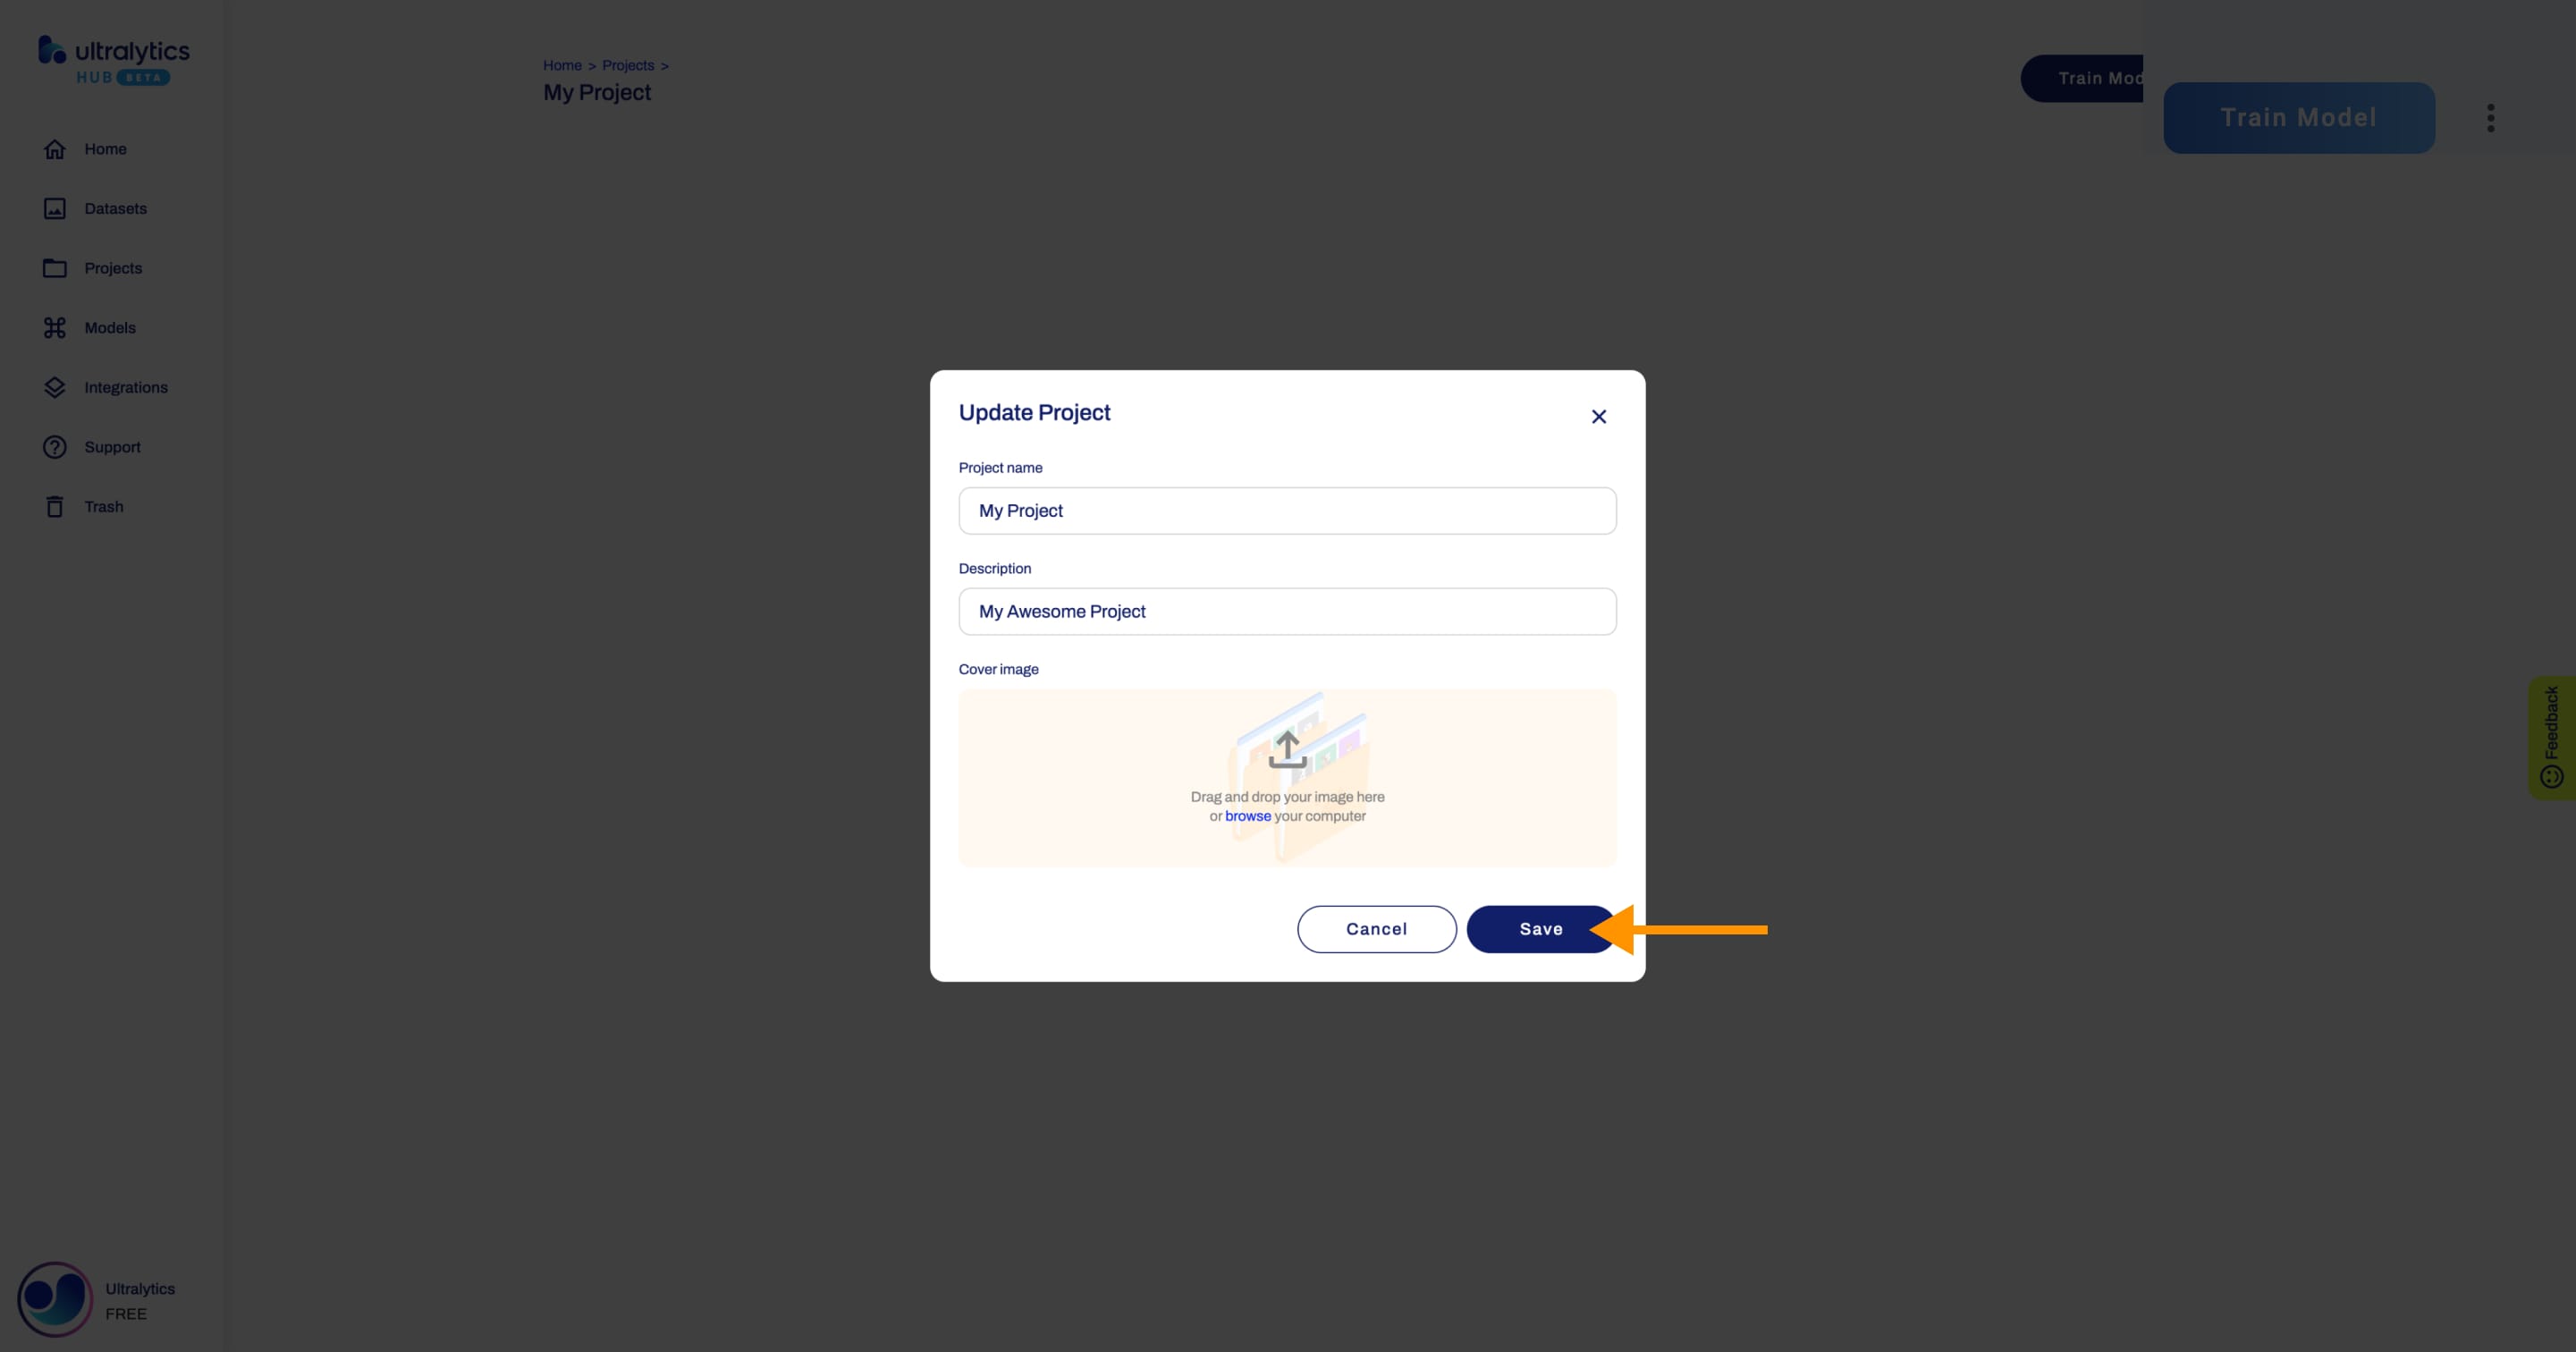This screenshot has width=2576, height=1352.
Task: Click the Ultralytics FREE account icon
Action: [x=53, y=1299]
